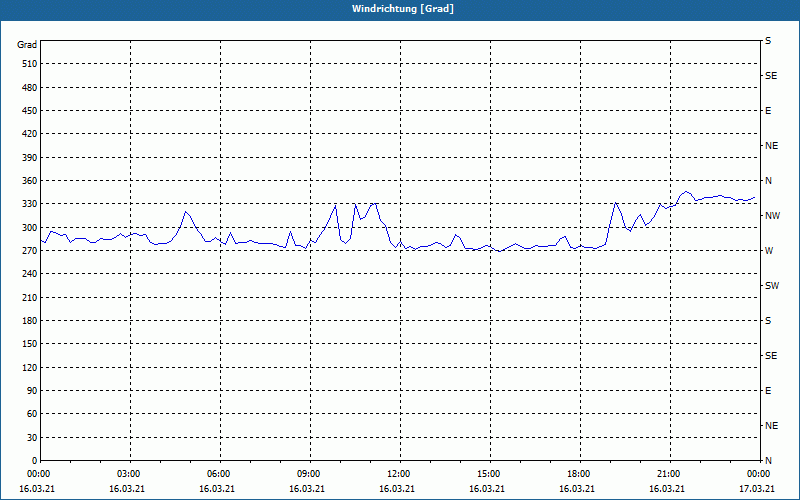Click the SW compass direction label

pyautogui.click(x=772, y=286)
